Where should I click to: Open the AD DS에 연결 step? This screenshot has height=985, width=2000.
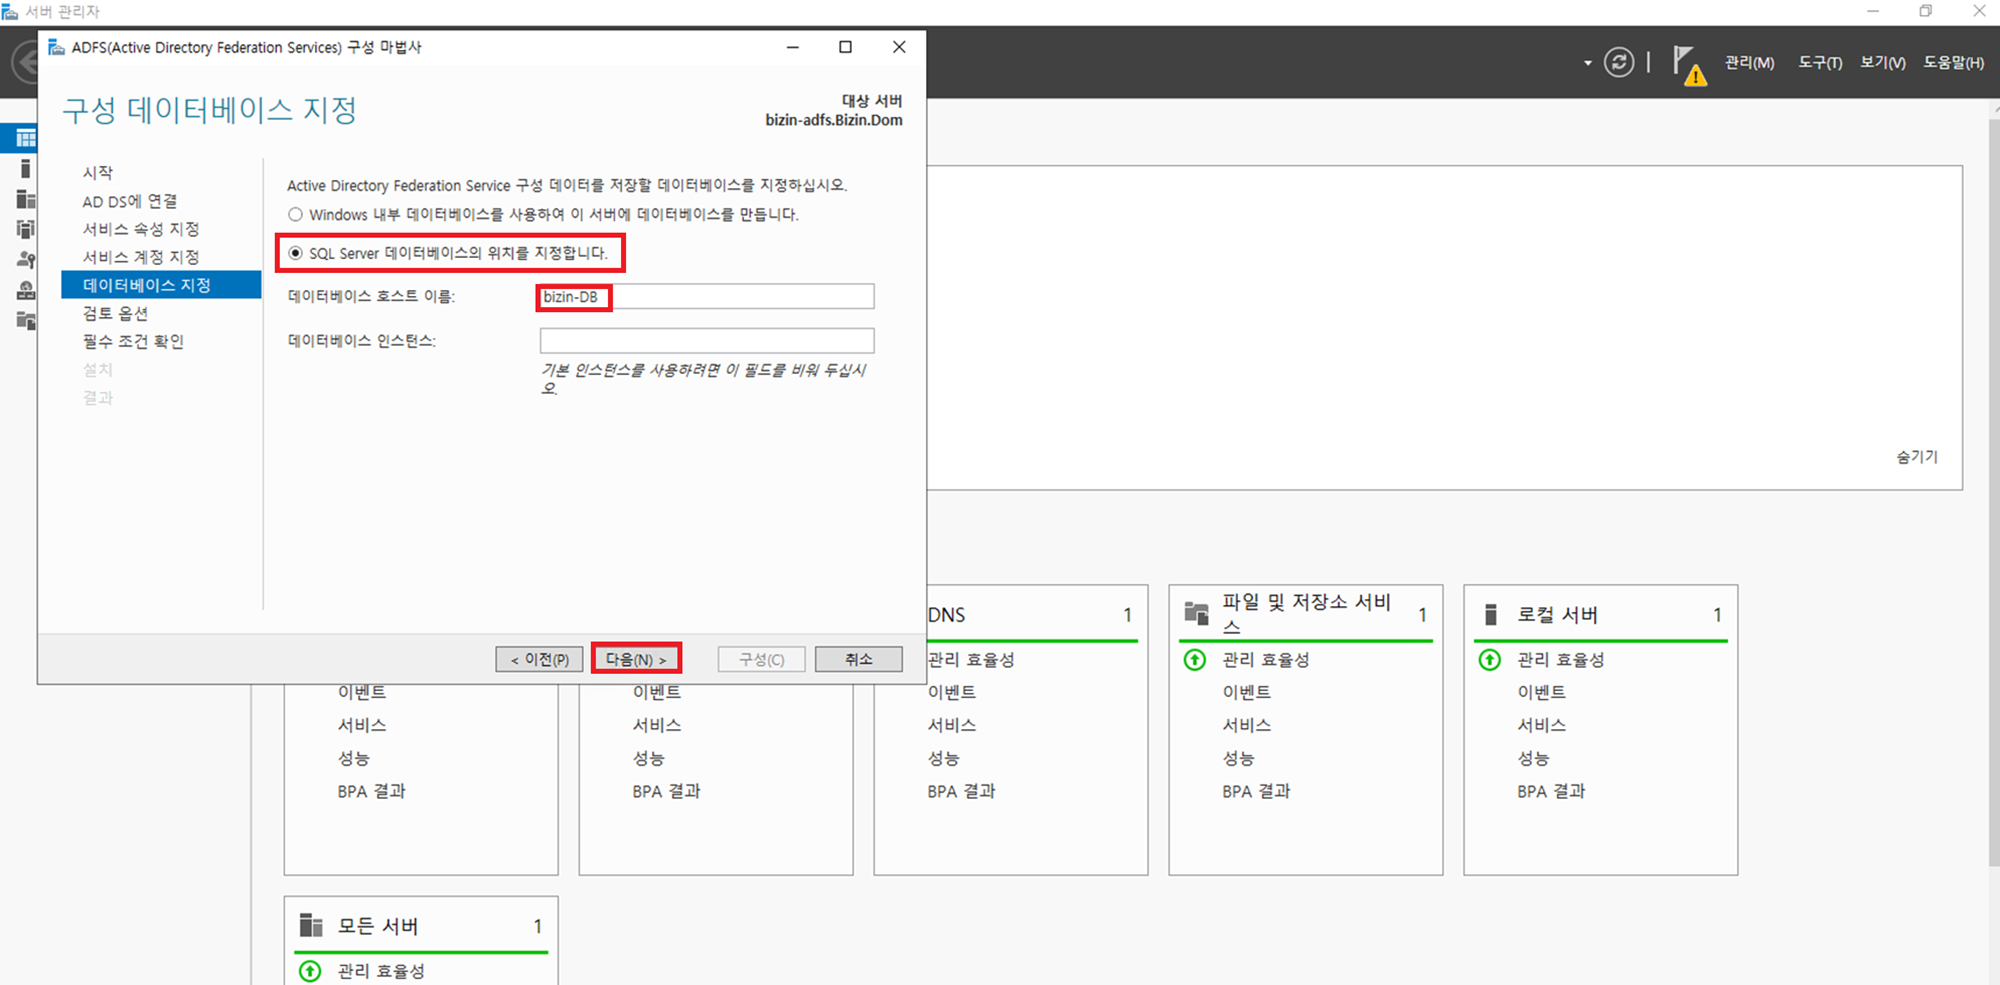pos(130,201)
